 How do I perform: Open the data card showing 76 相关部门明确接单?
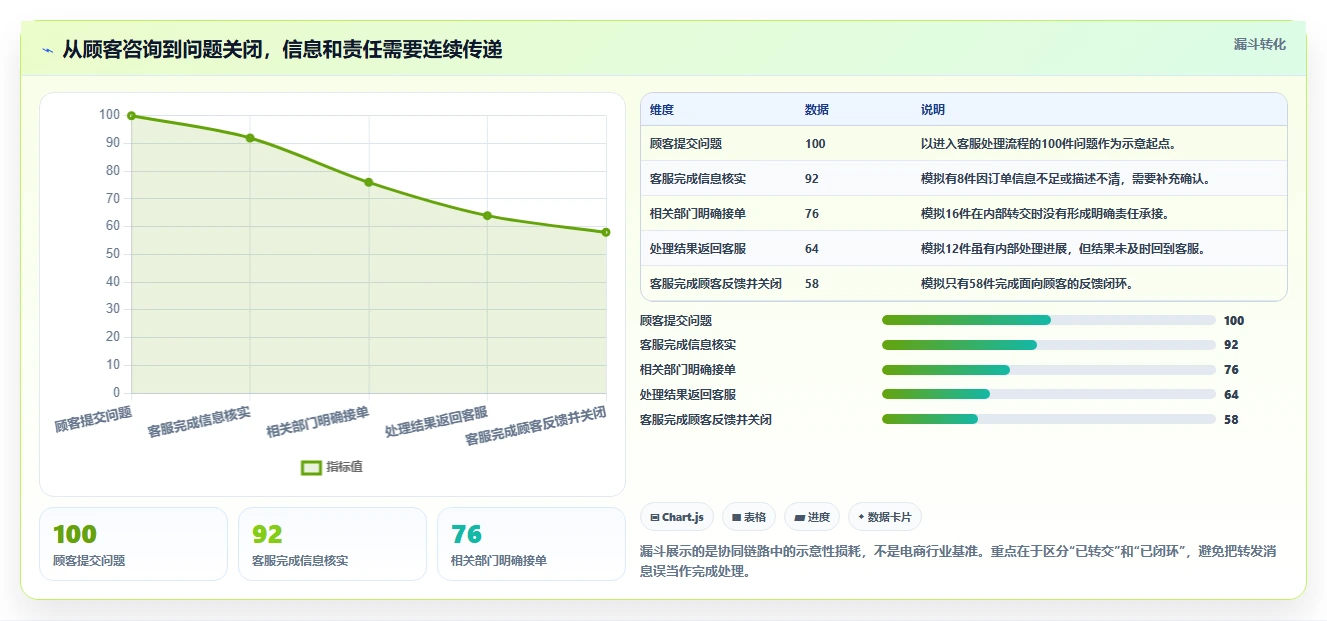(x=531, y=544)
